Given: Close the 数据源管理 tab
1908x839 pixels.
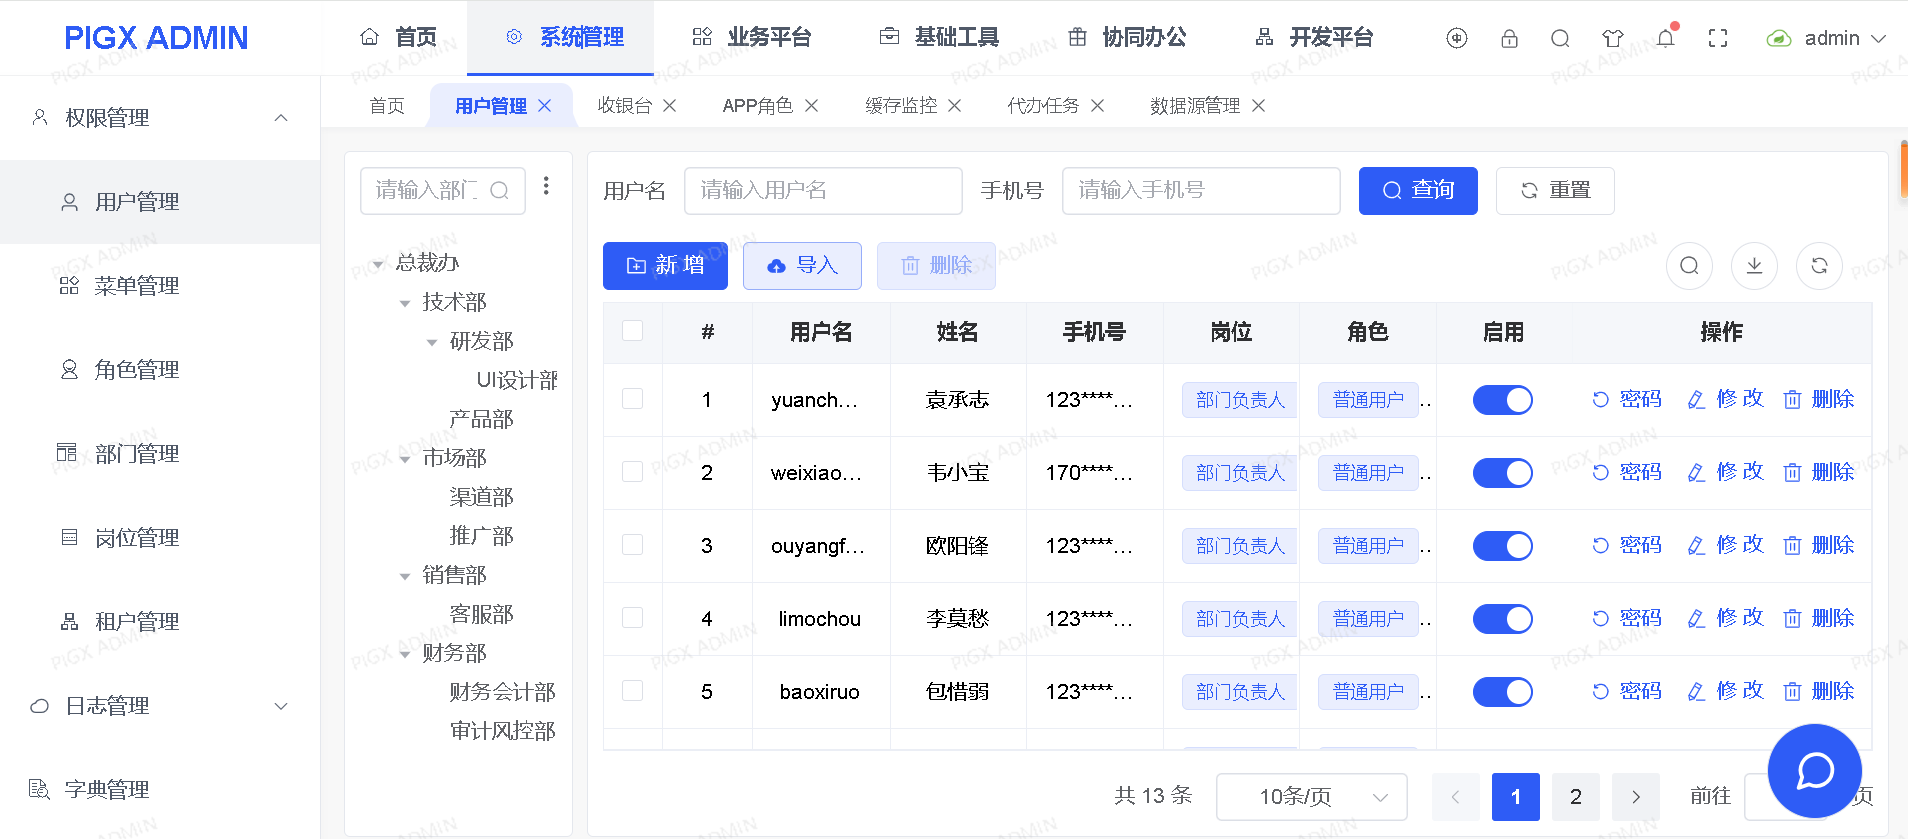Looking at the screenshot, I should click(x=1259, y=106).
